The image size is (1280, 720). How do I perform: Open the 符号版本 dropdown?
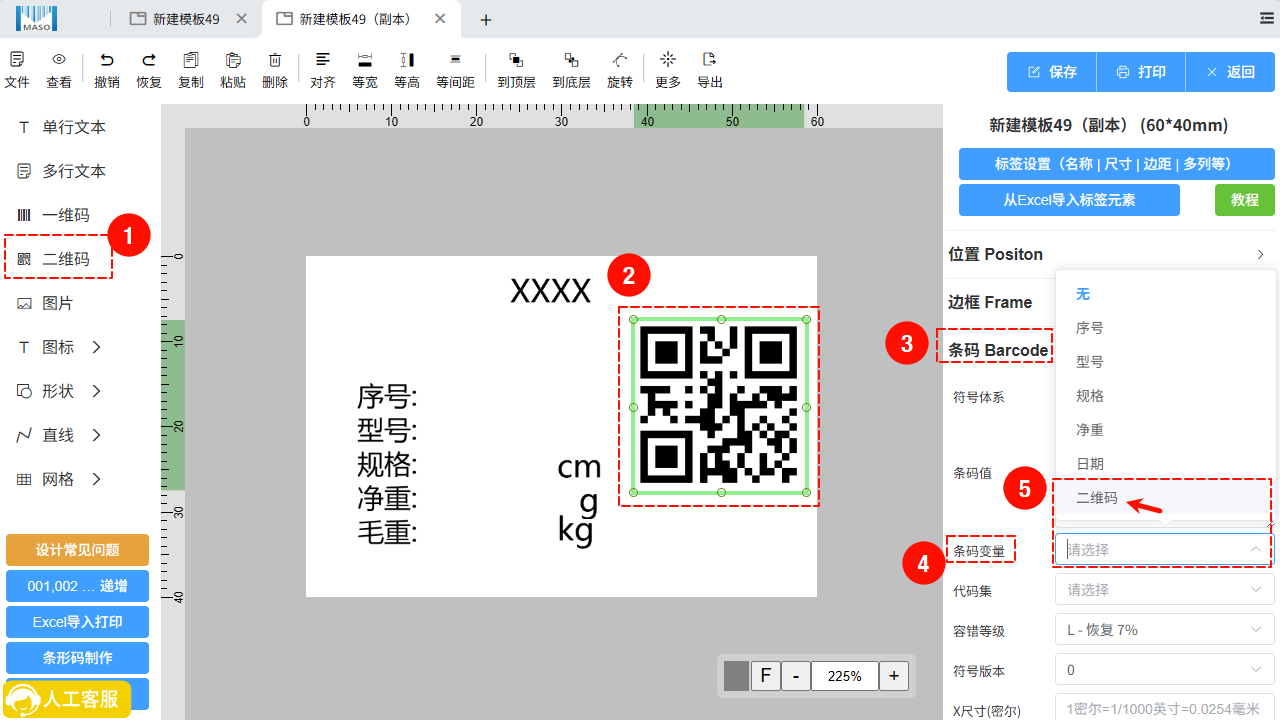(x=1164, y=670)
